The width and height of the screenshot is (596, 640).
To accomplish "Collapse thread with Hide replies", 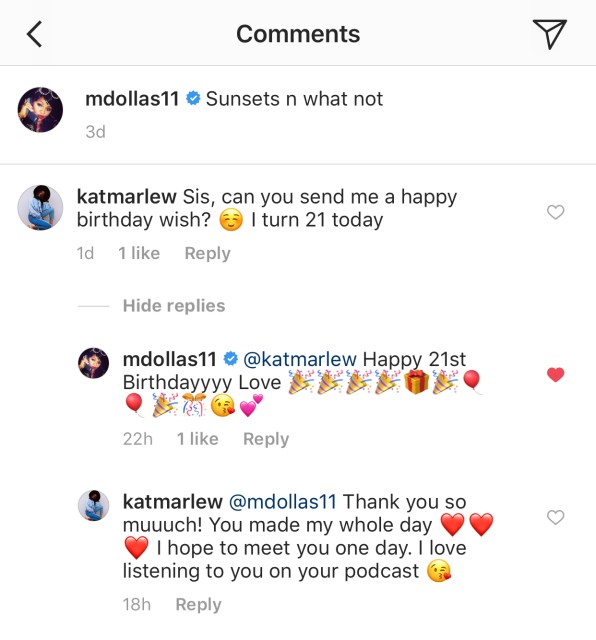I will pyautogui.click(x=174, y=306).
